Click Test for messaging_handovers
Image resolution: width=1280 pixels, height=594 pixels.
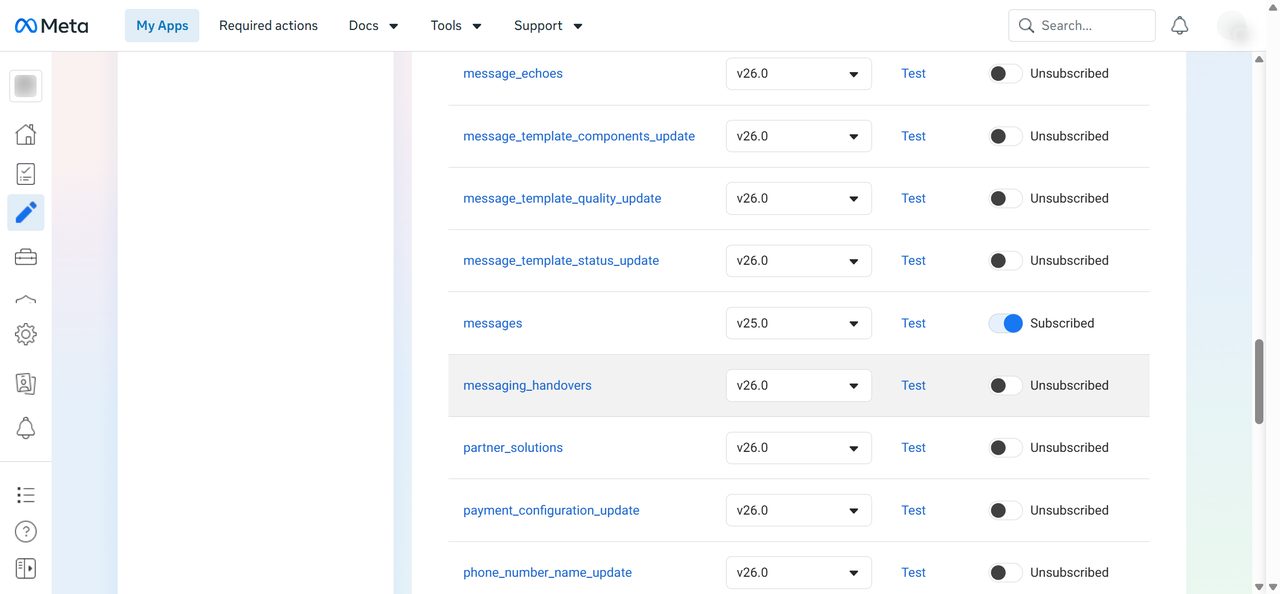point(913,385)
